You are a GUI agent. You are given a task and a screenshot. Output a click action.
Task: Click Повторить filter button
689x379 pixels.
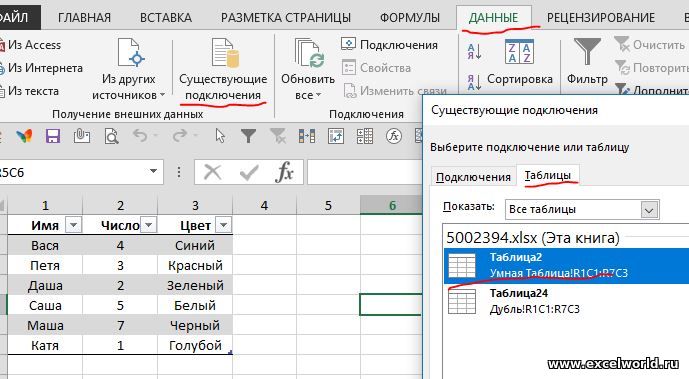click(651, 68)
